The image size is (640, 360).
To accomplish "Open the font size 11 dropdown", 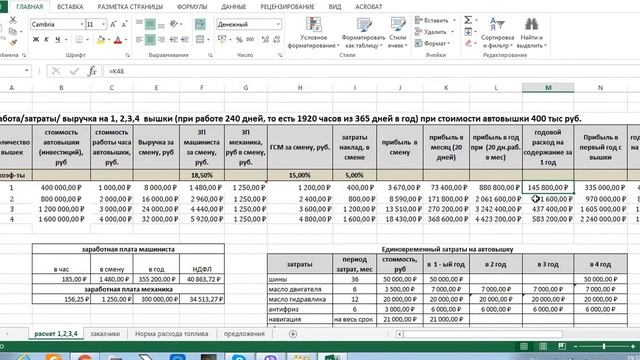I will (x=103, y=24).
